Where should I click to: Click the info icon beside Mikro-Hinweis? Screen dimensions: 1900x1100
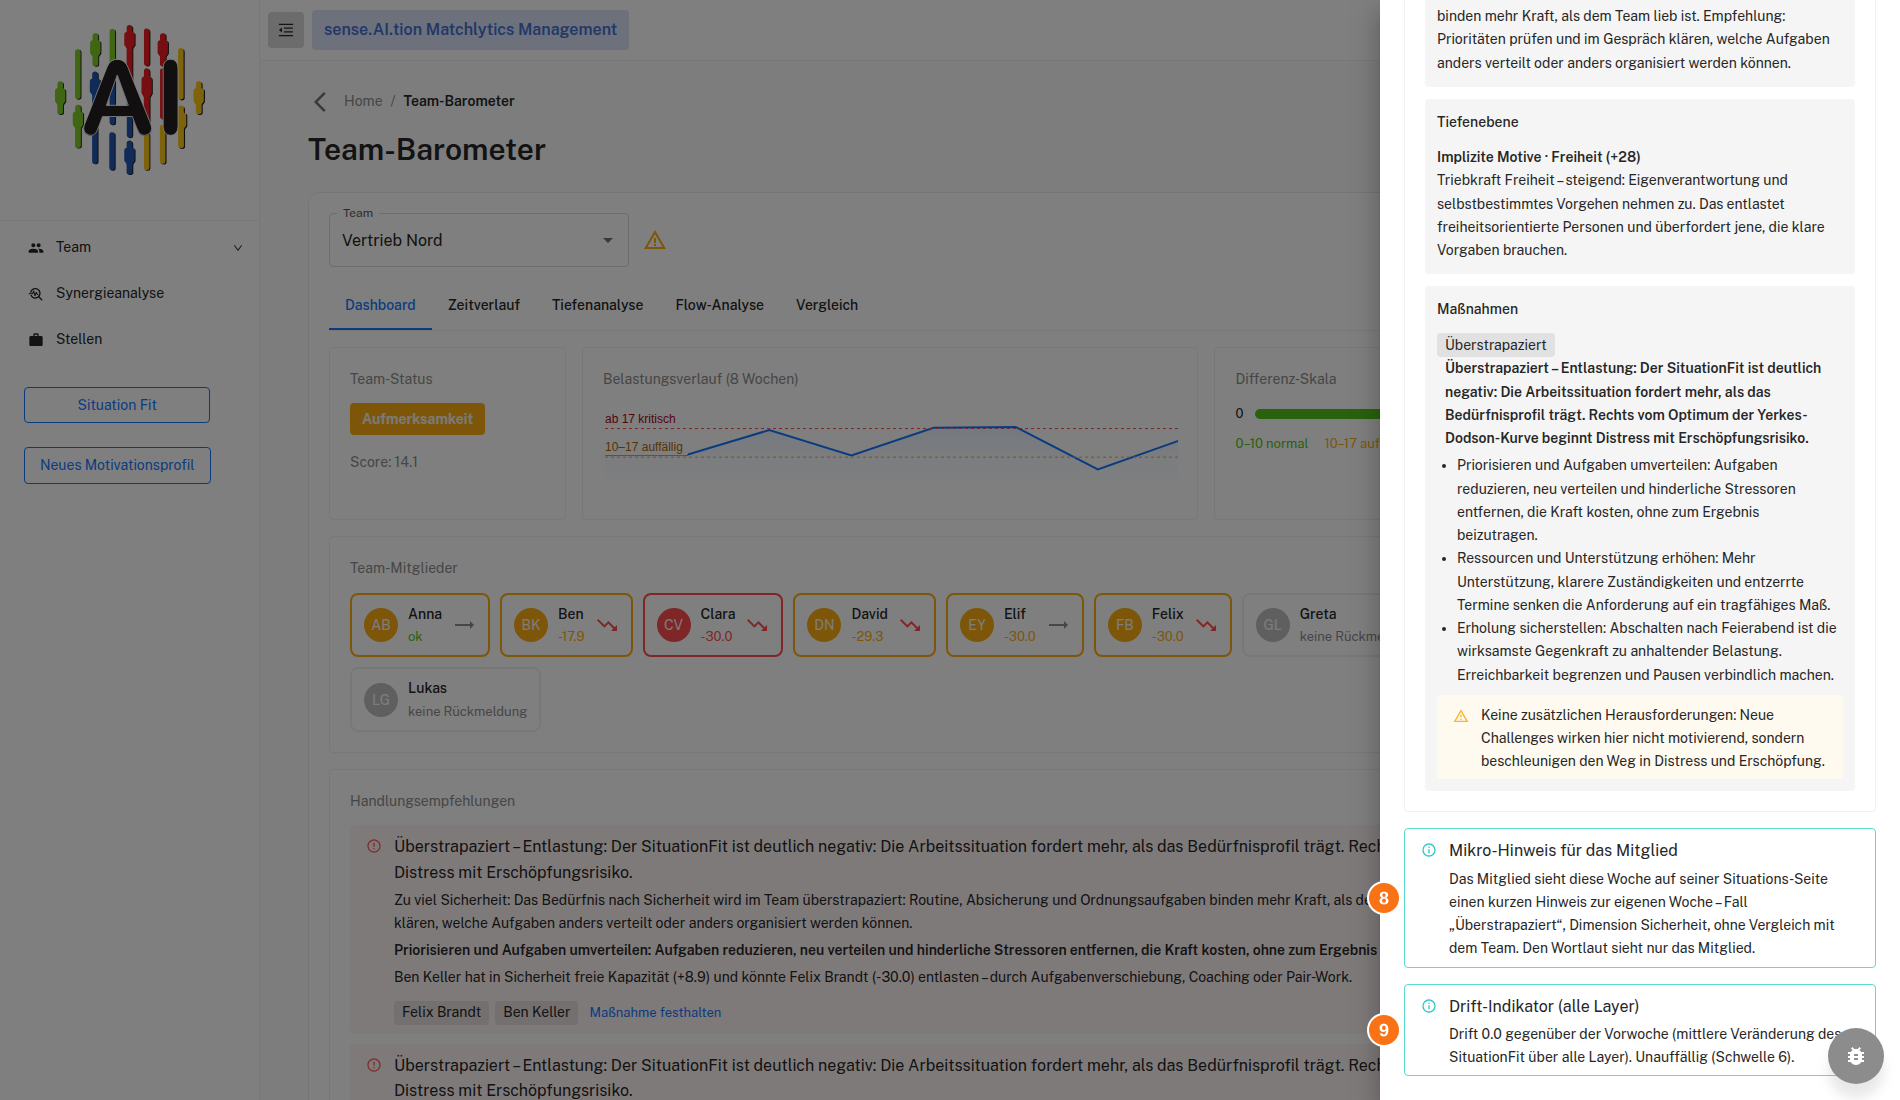pyautogui.click(x=1429, y=850)
